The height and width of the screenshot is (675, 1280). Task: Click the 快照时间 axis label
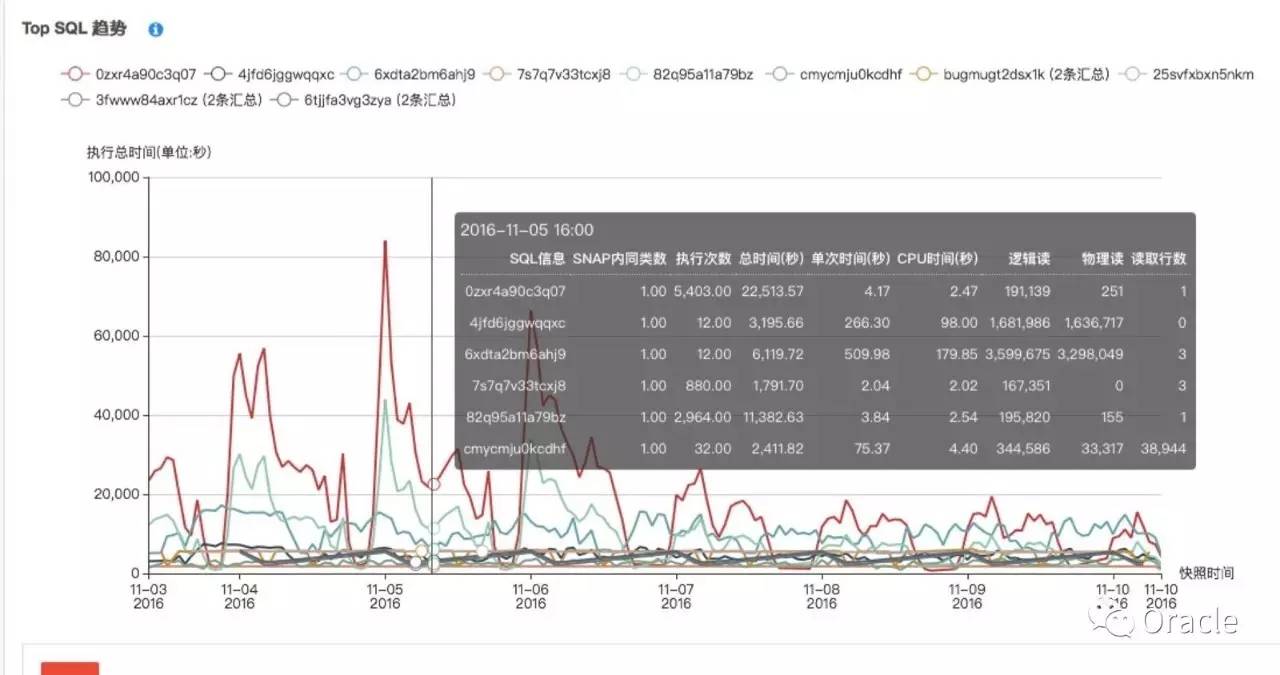pyautogui.click(x=1206, y=573)
